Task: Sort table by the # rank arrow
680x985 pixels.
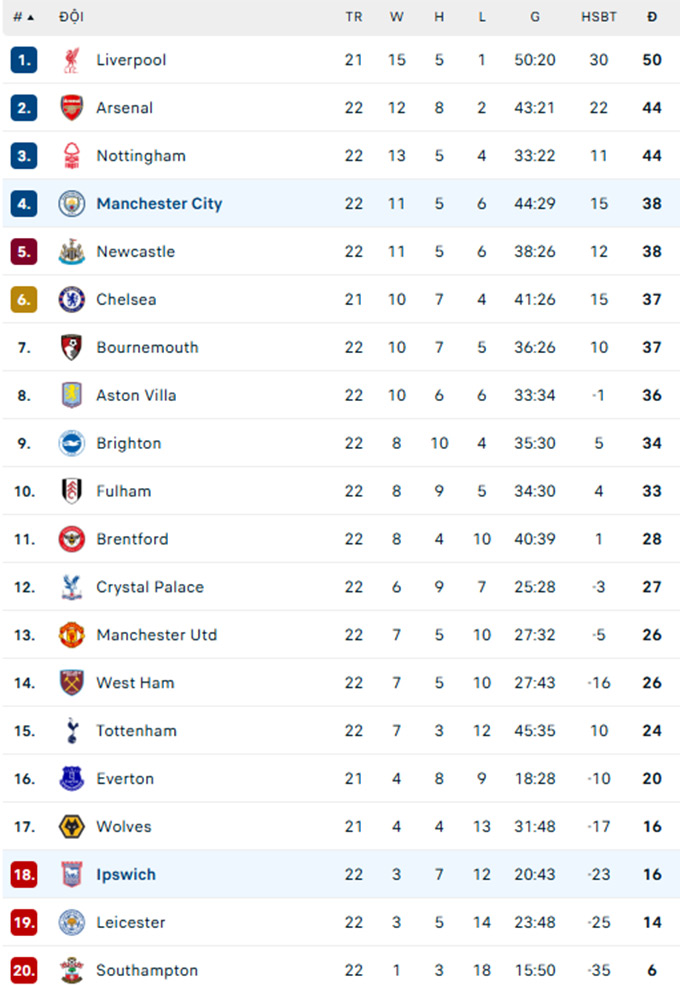Action: pos(24,17)
